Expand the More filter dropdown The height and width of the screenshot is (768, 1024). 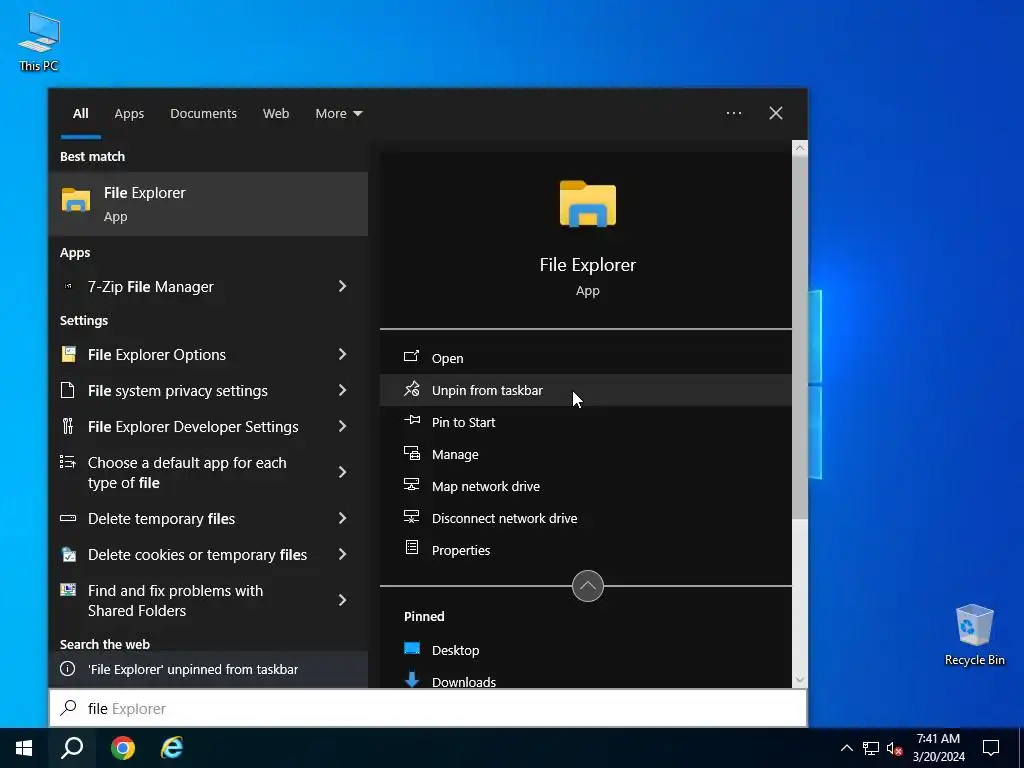[338, 114]
